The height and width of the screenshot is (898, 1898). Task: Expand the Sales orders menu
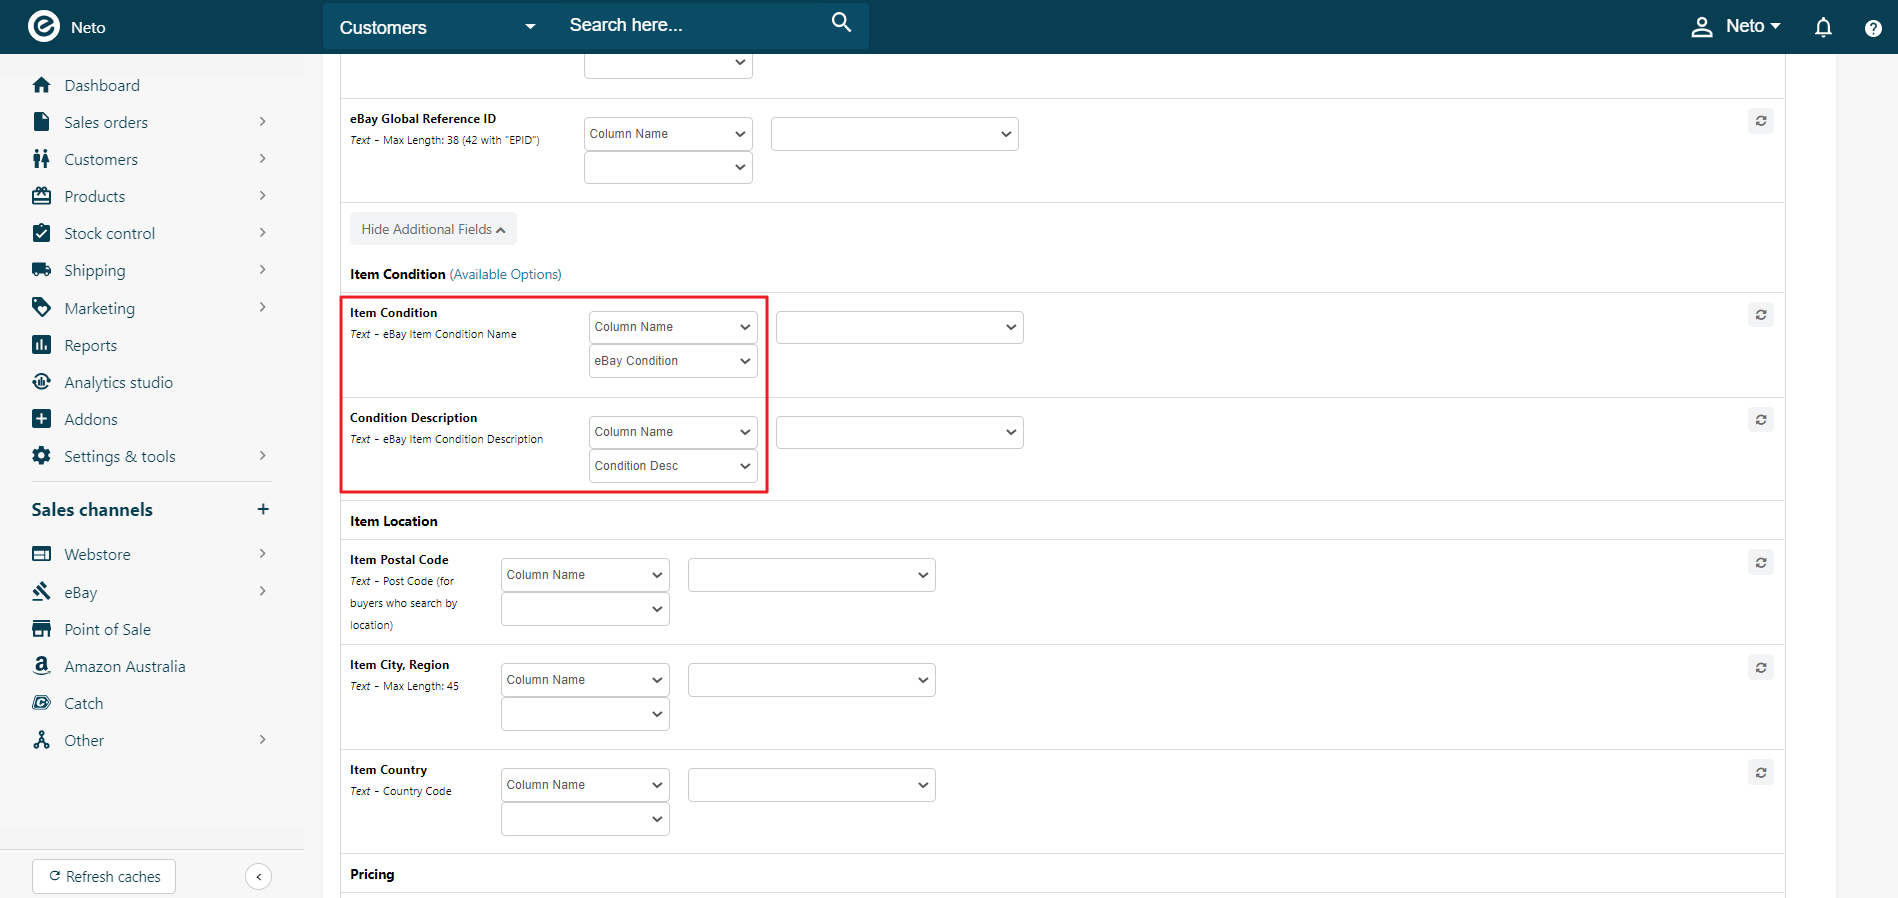(263, 122)
